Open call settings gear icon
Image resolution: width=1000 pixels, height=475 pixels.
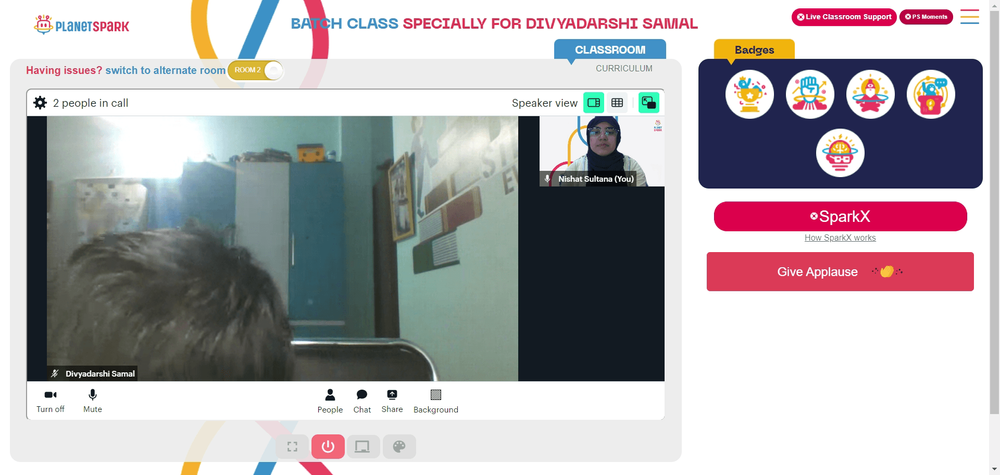coord(40,103)
